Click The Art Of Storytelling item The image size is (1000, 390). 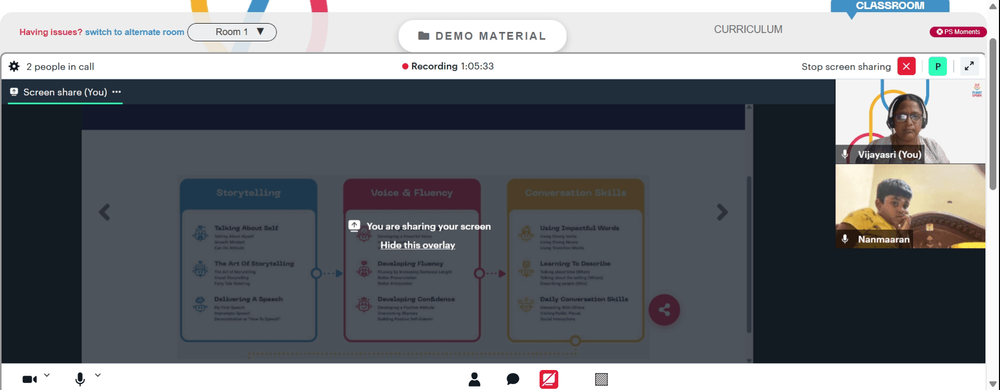254,264
